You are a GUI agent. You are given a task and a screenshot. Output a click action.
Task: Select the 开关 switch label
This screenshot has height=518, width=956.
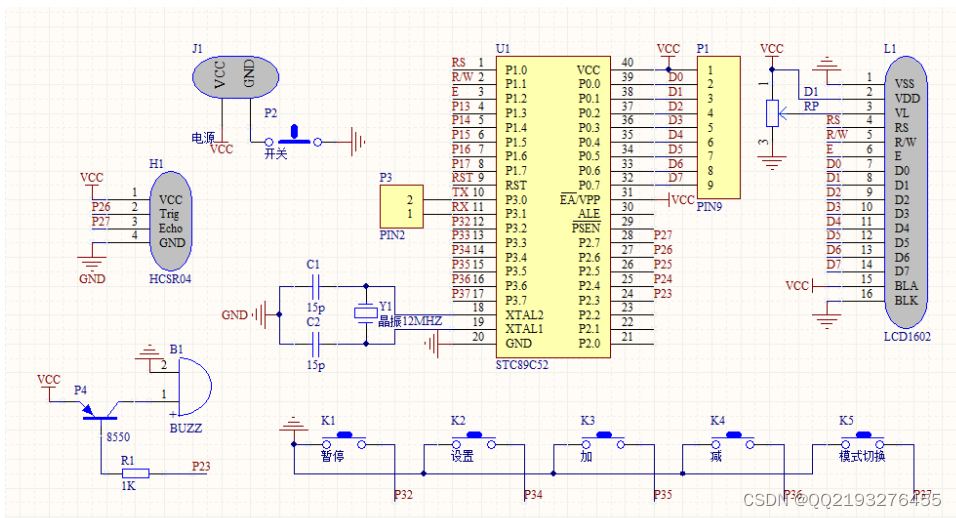pos(276,154)
